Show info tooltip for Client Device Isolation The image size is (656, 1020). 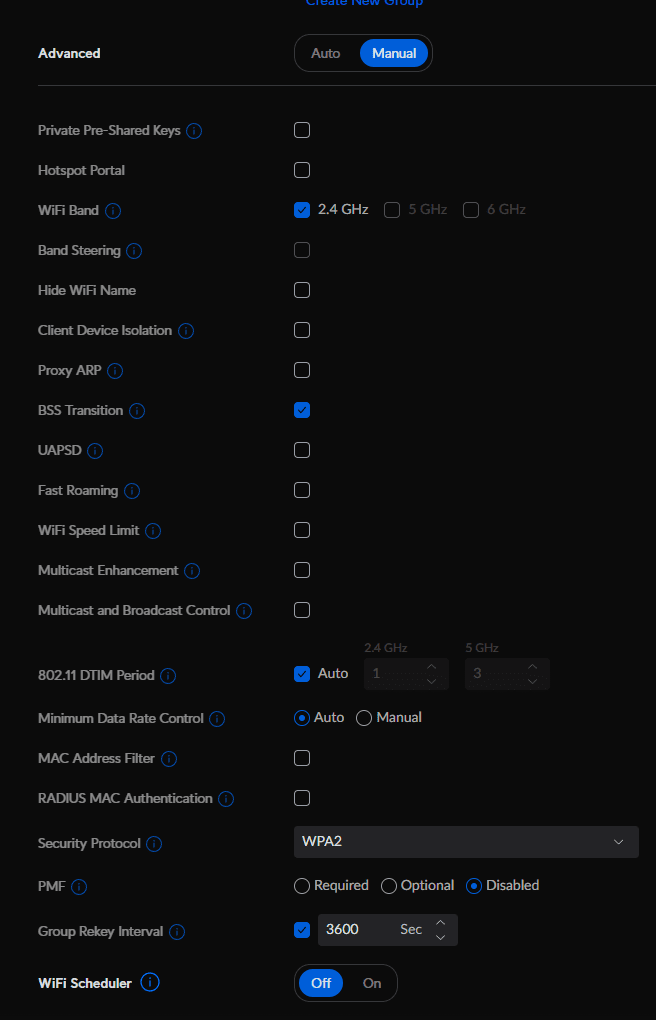pos(185,331)
